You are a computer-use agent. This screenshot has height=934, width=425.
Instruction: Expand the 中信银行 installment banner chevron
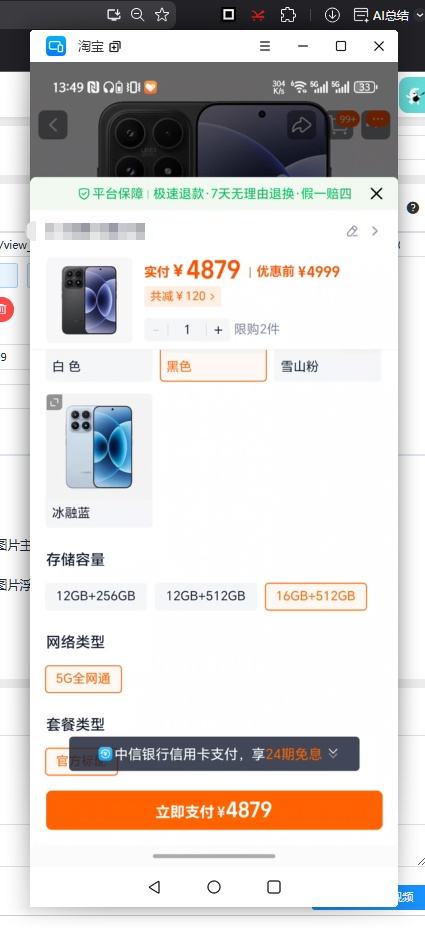click(333, 753)
